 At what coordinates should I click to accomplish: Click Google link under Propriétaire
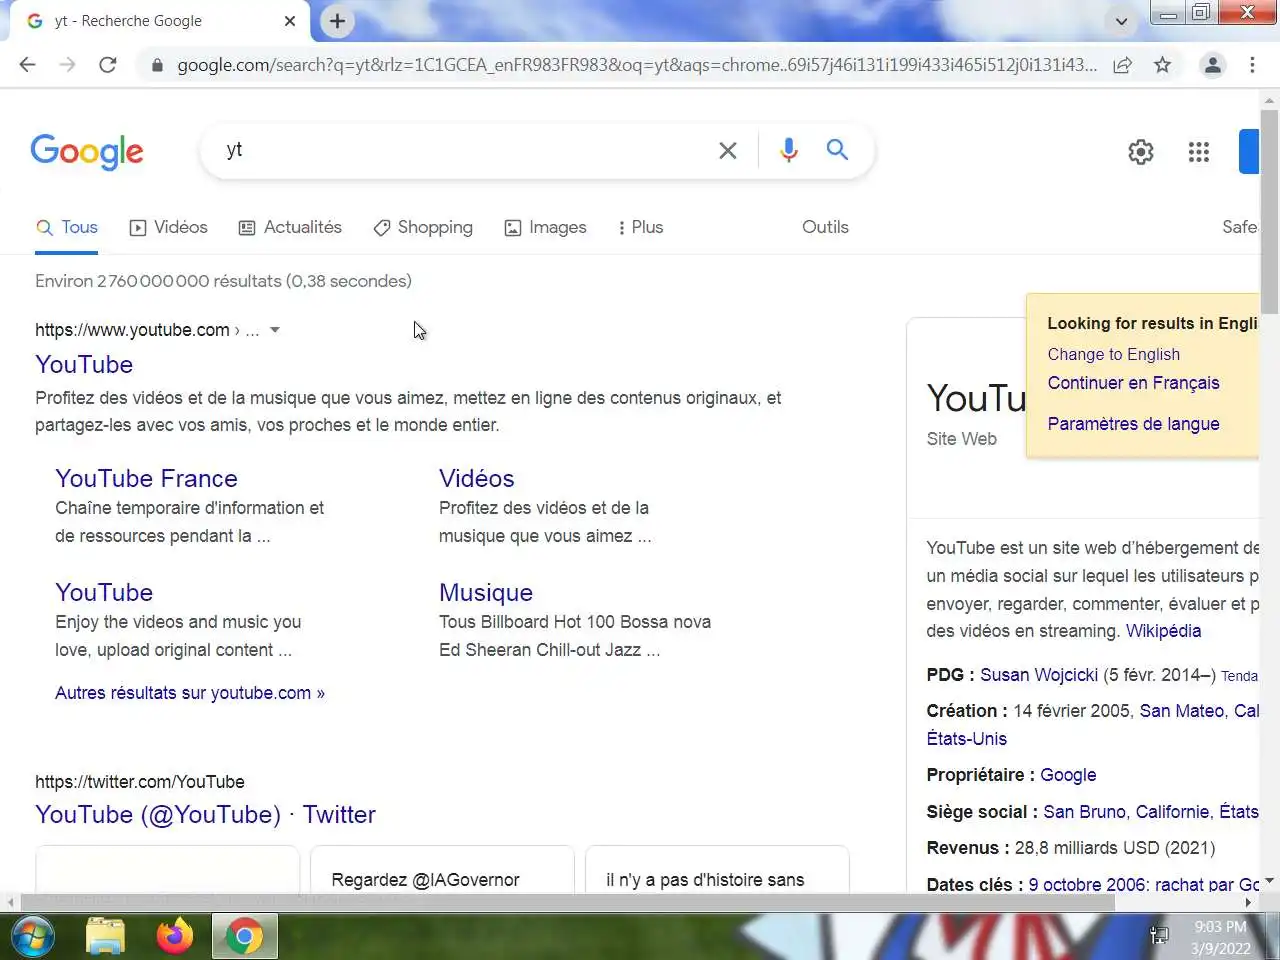point(1068,775)
